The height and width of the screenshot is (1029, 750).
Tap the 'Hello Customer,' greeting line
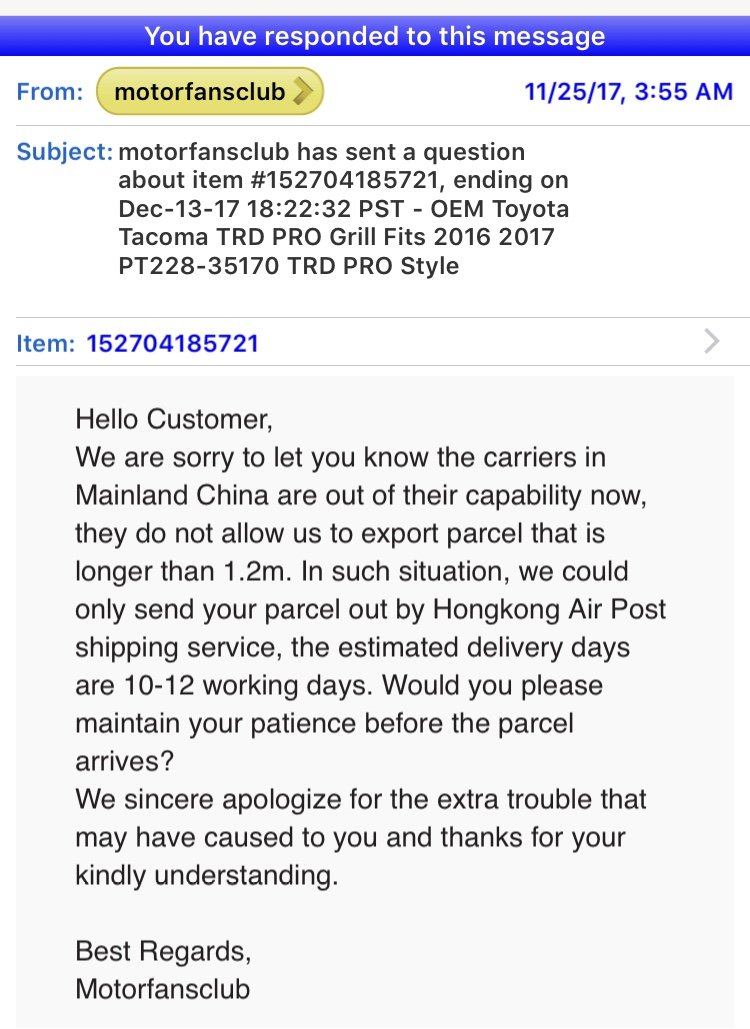click(174, 419)
